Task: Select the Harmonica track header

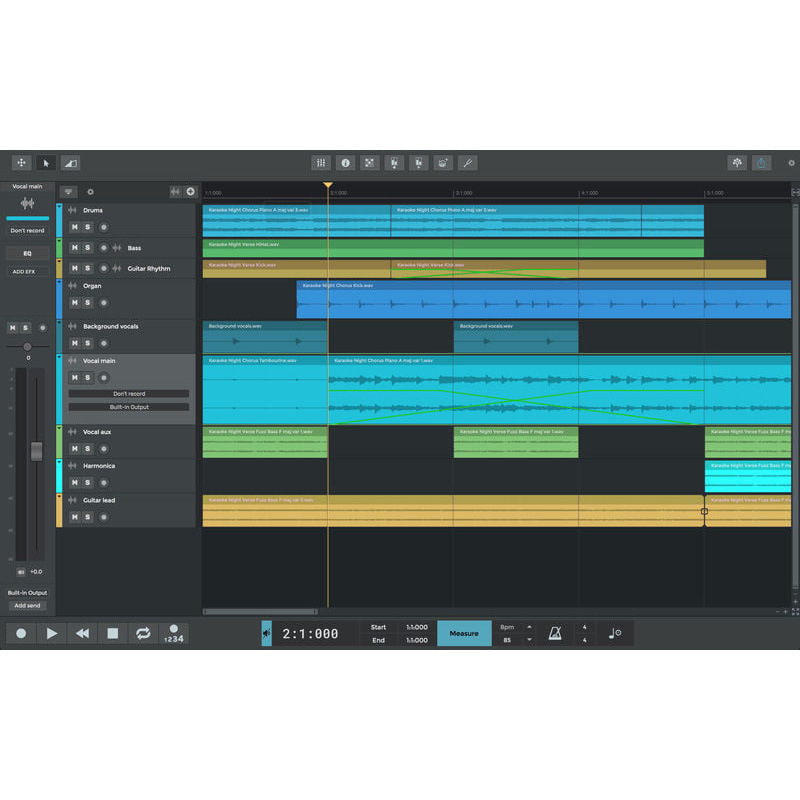Action: click(x=126, y=476)
